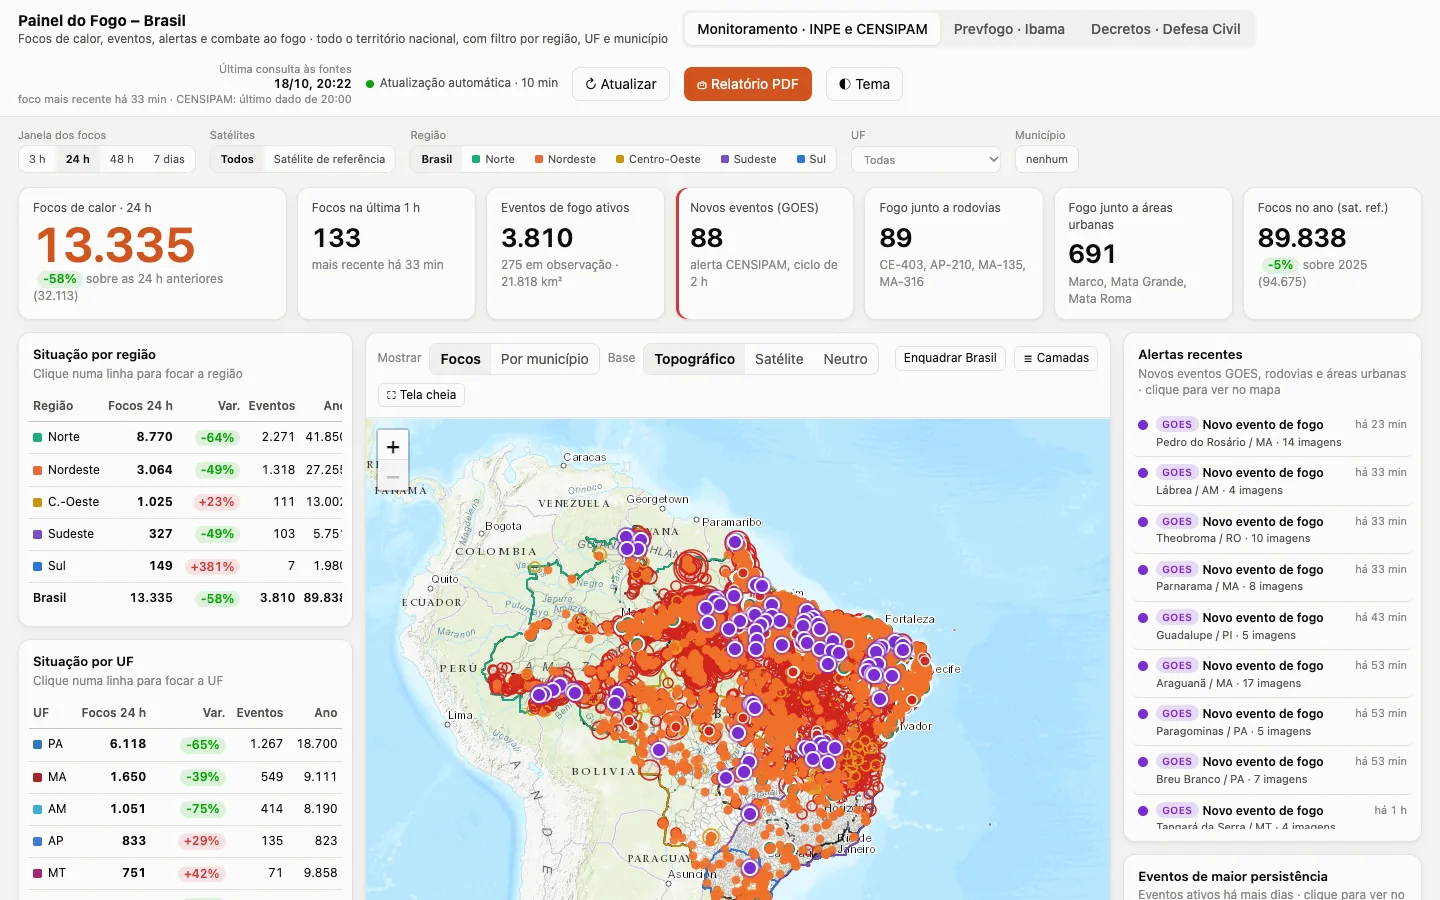
Task: Open Pedro do Rosário / MA alert
Action: pos(1272,433)
